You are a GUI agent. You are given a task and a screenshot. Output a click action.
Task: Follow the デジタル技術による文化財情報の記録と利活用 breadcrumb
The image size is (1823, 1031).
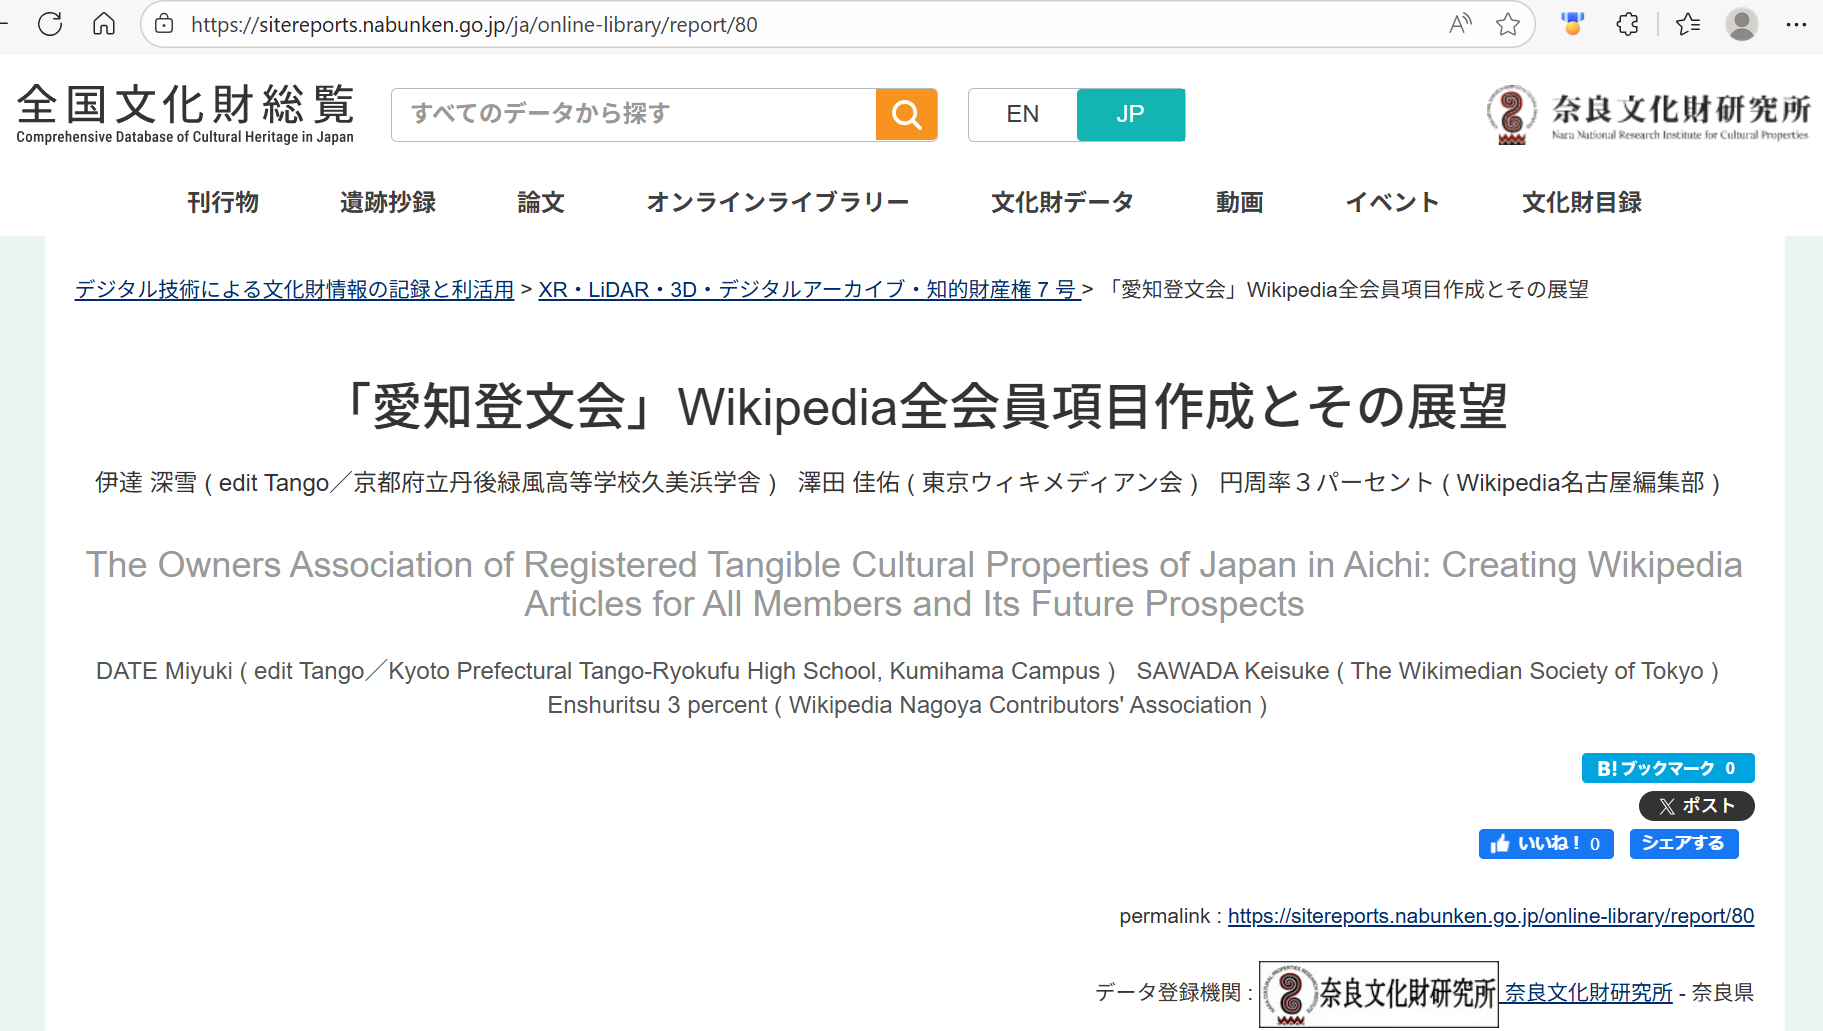pos(294,290)
